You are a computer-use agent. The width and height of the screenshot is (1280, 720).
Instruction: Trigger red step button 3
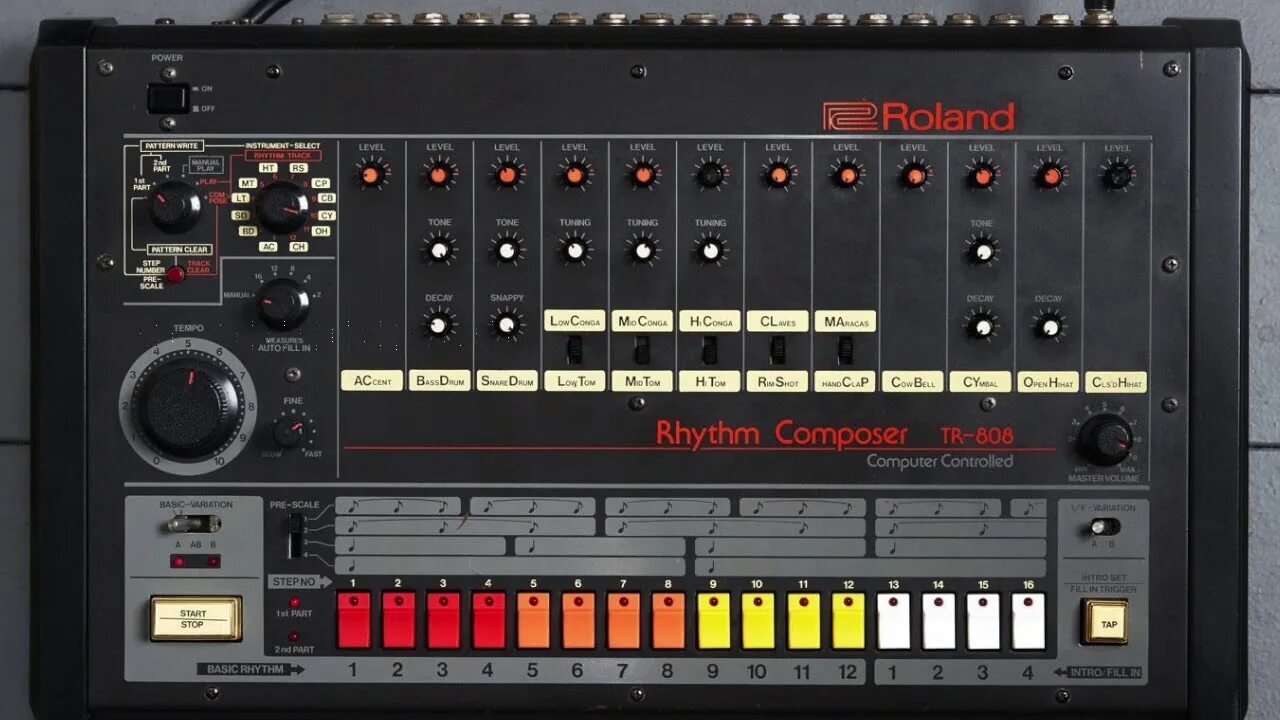click(443, 620)
